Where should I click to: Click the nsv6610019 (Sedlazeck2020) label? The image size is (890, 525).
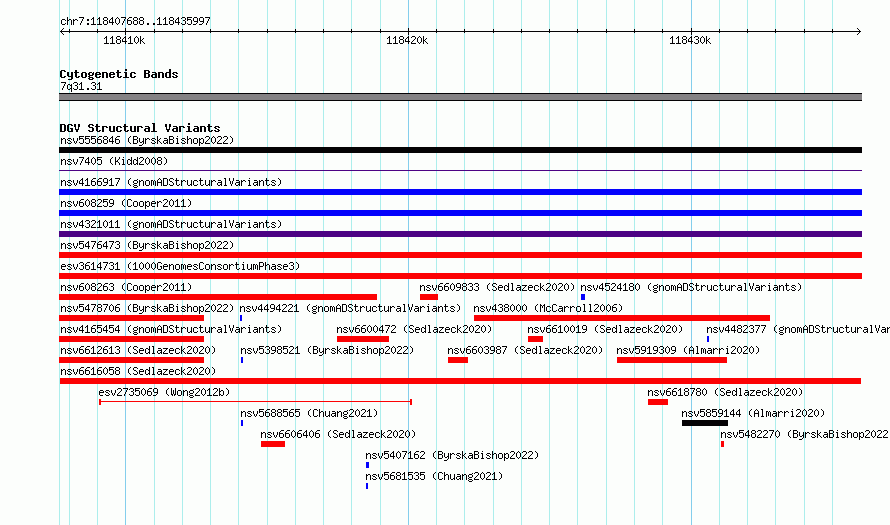tap(605, 329)
